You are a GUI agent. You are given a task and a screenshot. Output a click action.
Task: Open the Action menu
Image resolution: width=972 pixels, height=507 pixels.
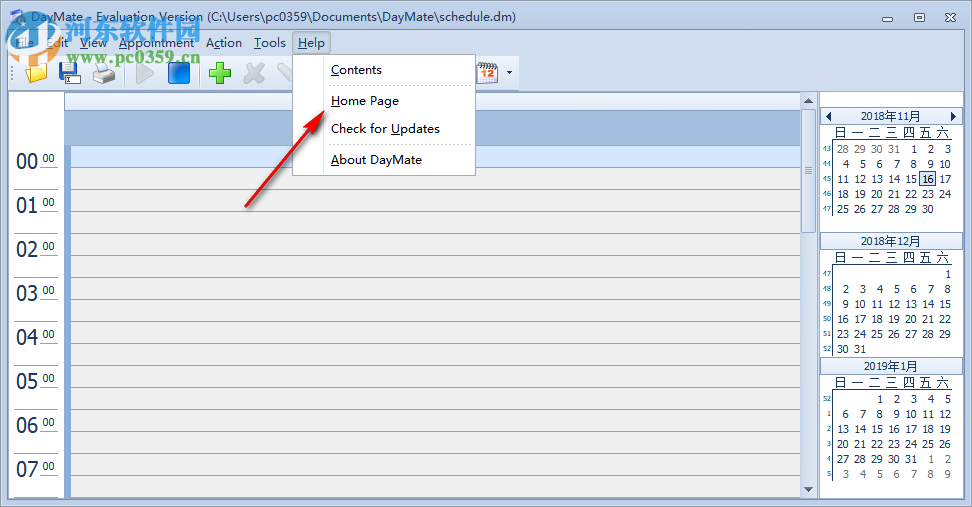[x=224, y=43]
